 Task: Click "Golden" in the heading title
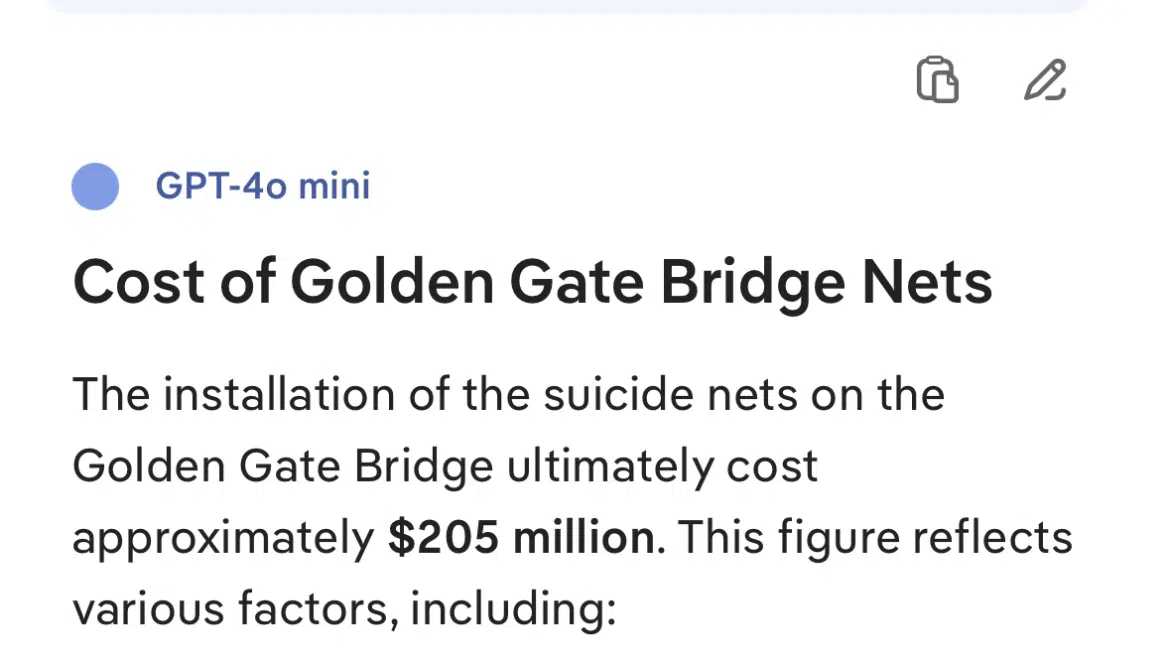[x=392, y=282]
